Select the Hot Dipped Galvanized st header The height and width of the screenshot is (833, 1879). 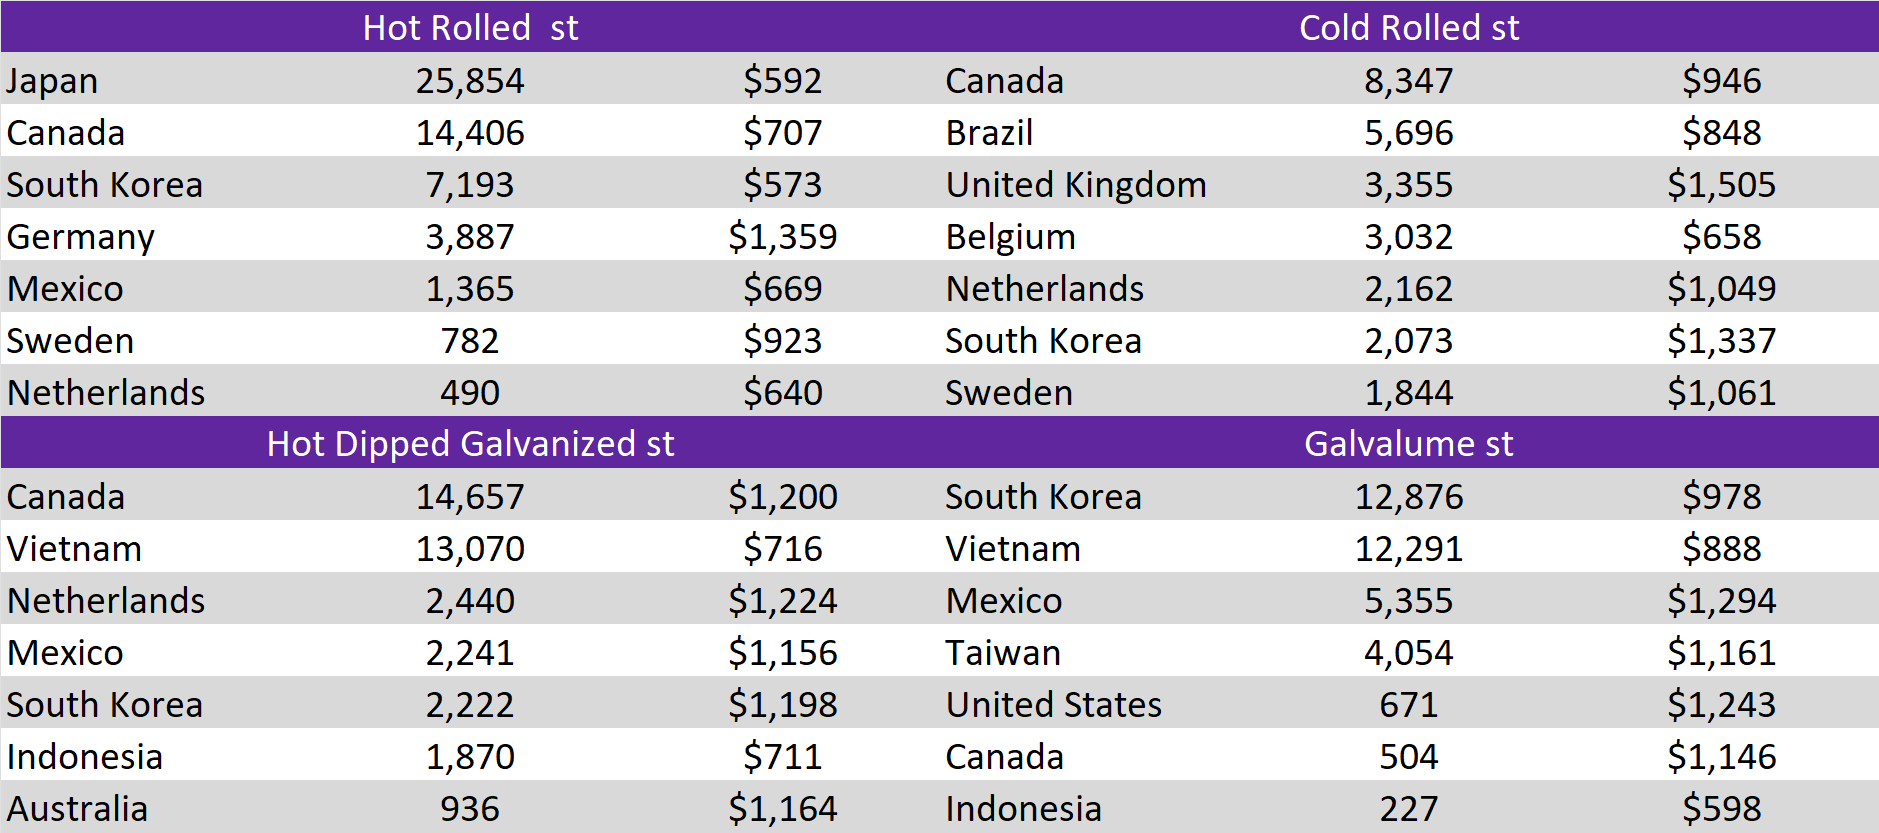(470, 443)
